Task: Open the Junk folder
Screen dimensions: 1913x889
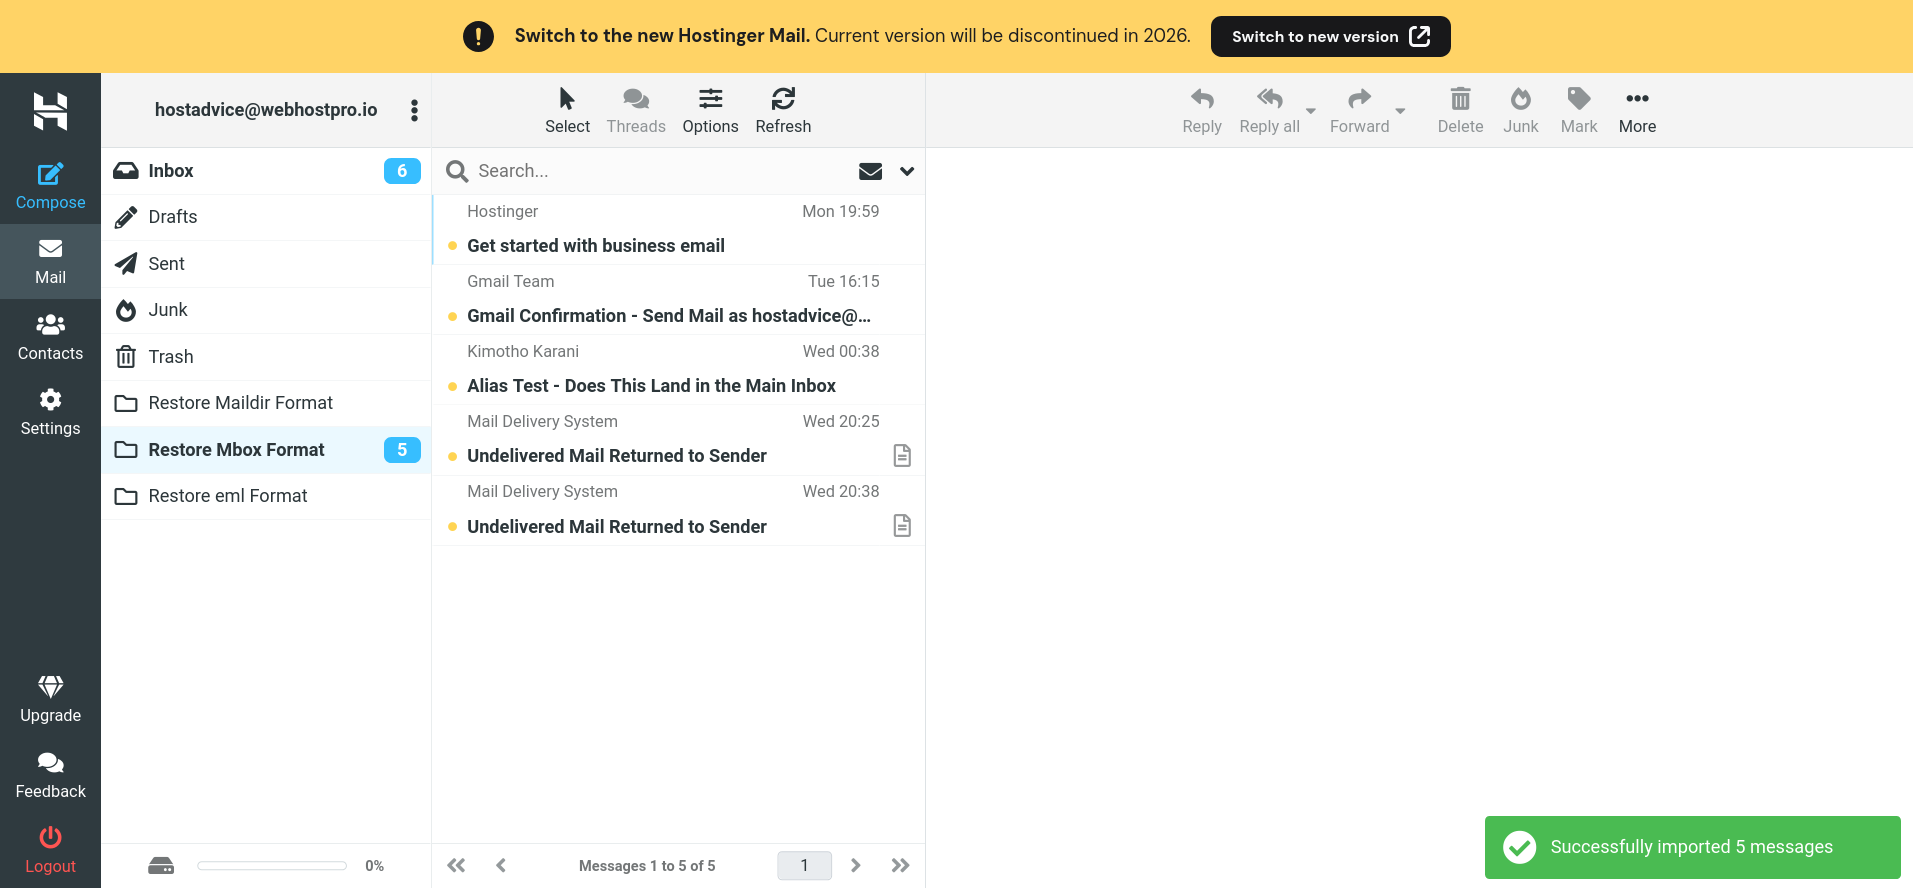Action: coord(266,310)
